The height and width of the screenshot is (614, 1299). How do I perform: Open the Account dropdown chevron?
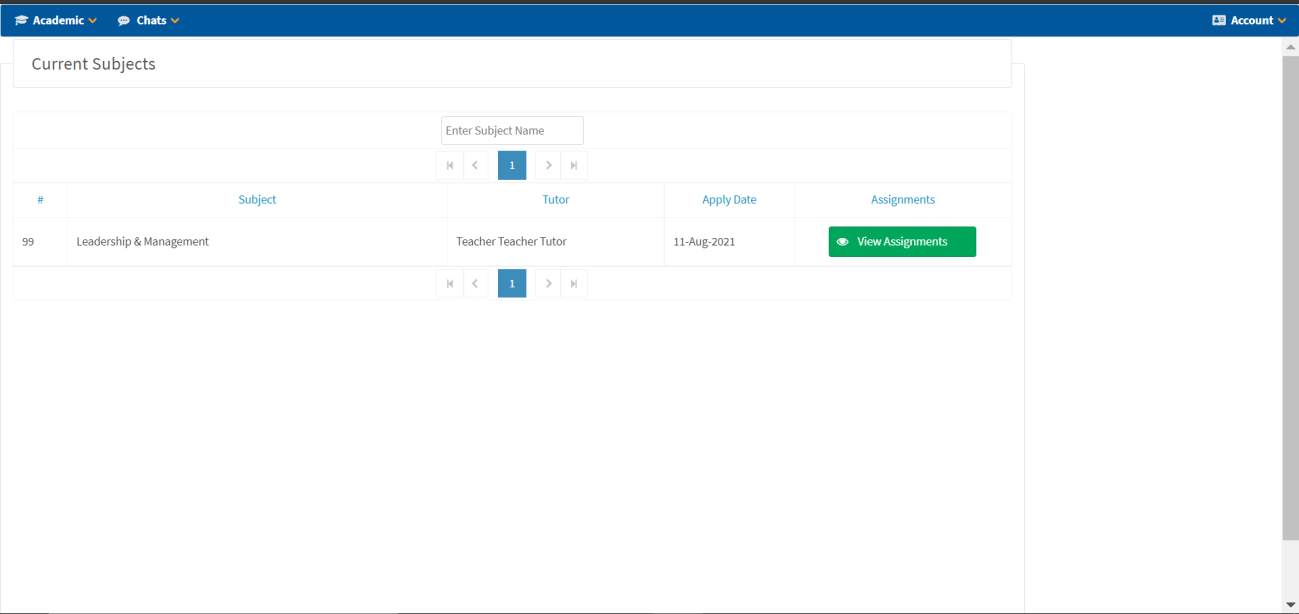1282,21
